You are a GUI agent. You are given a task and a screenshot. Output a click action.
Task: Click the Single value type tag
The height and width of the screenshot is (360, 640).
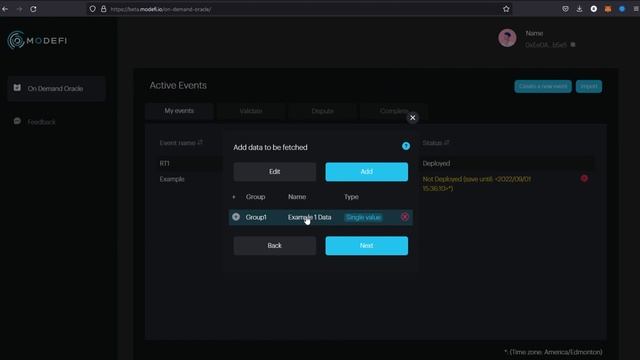[364, 217]
